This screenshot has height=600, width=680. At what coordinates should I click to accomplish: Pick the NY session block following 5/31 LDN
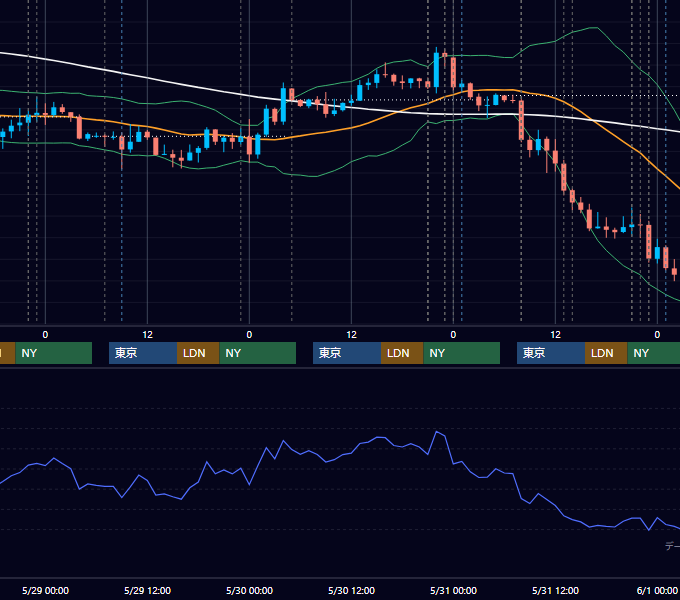coord(654,353)
